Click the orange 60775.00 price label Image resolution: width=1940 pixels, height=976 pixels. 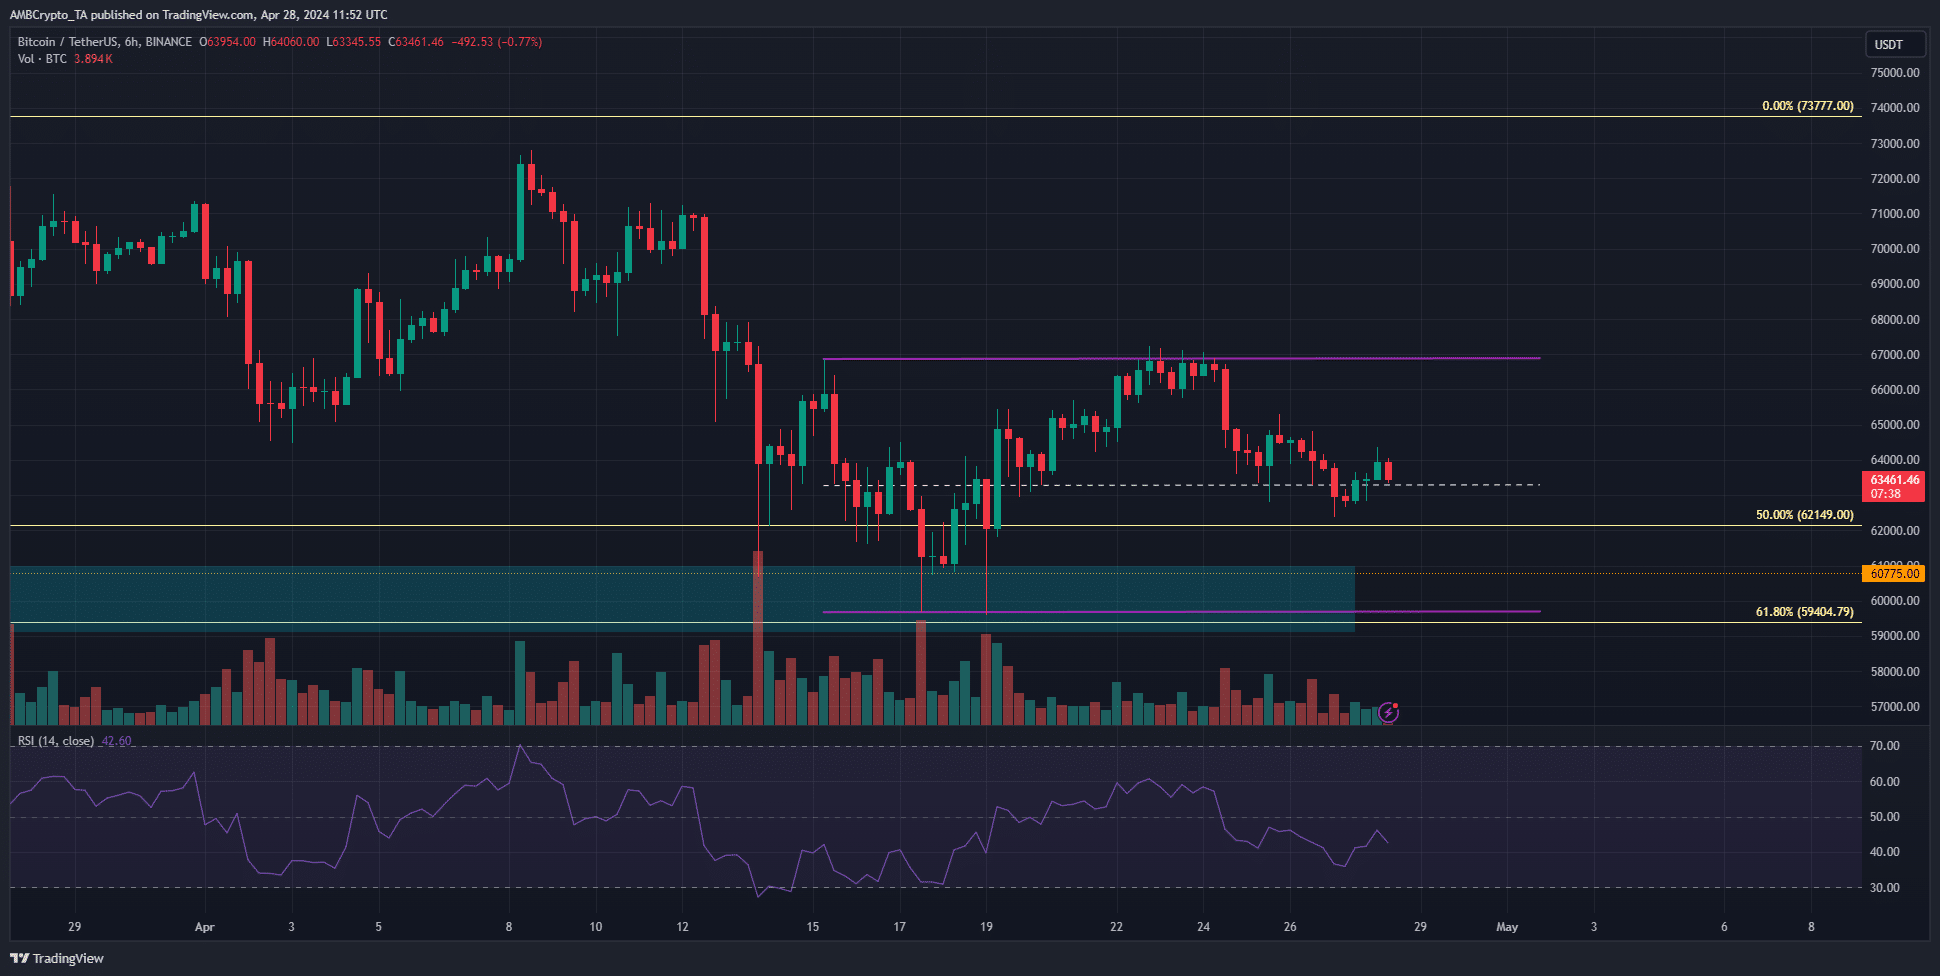point(1895,573)
